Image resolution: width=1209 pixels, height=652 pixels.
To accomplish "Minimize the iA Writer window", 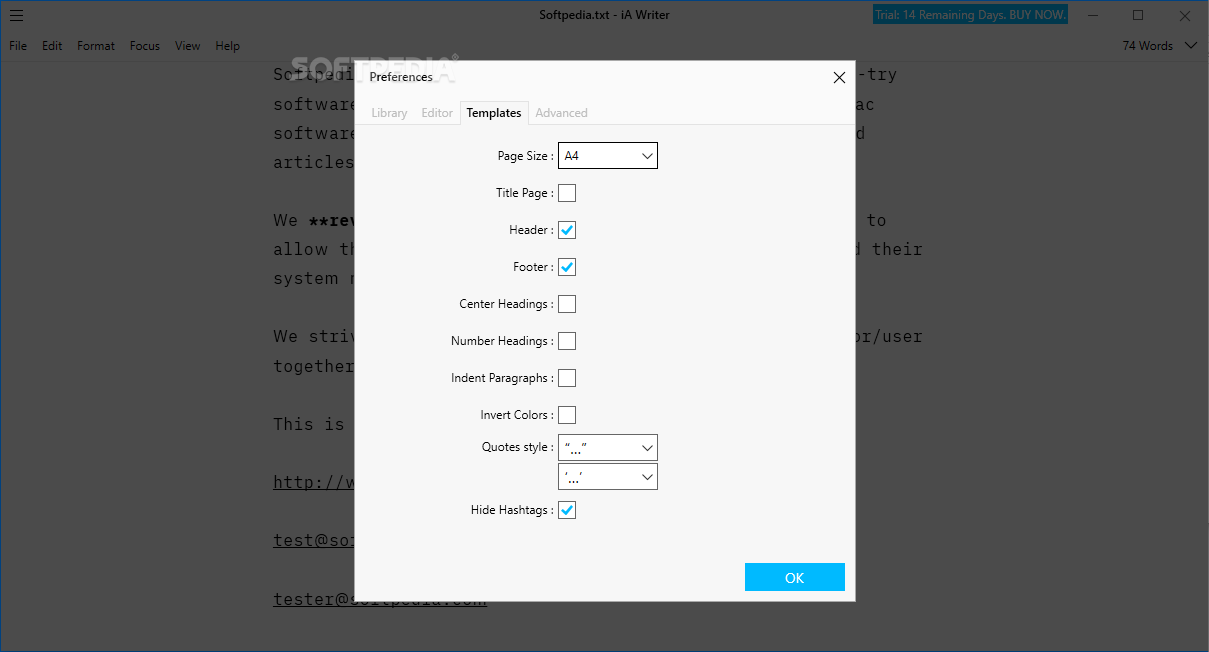I will (1092, 15).
